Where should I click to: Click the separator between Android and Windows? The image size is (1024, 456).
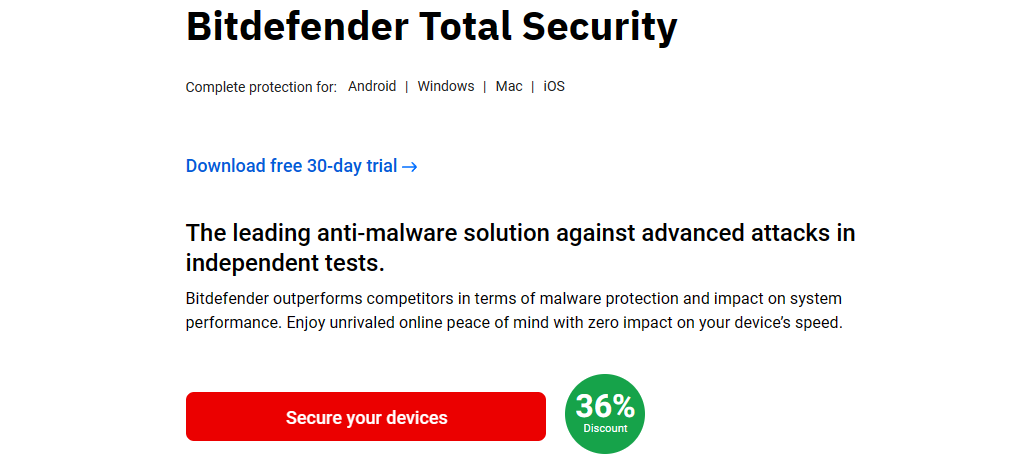point(407,87)
